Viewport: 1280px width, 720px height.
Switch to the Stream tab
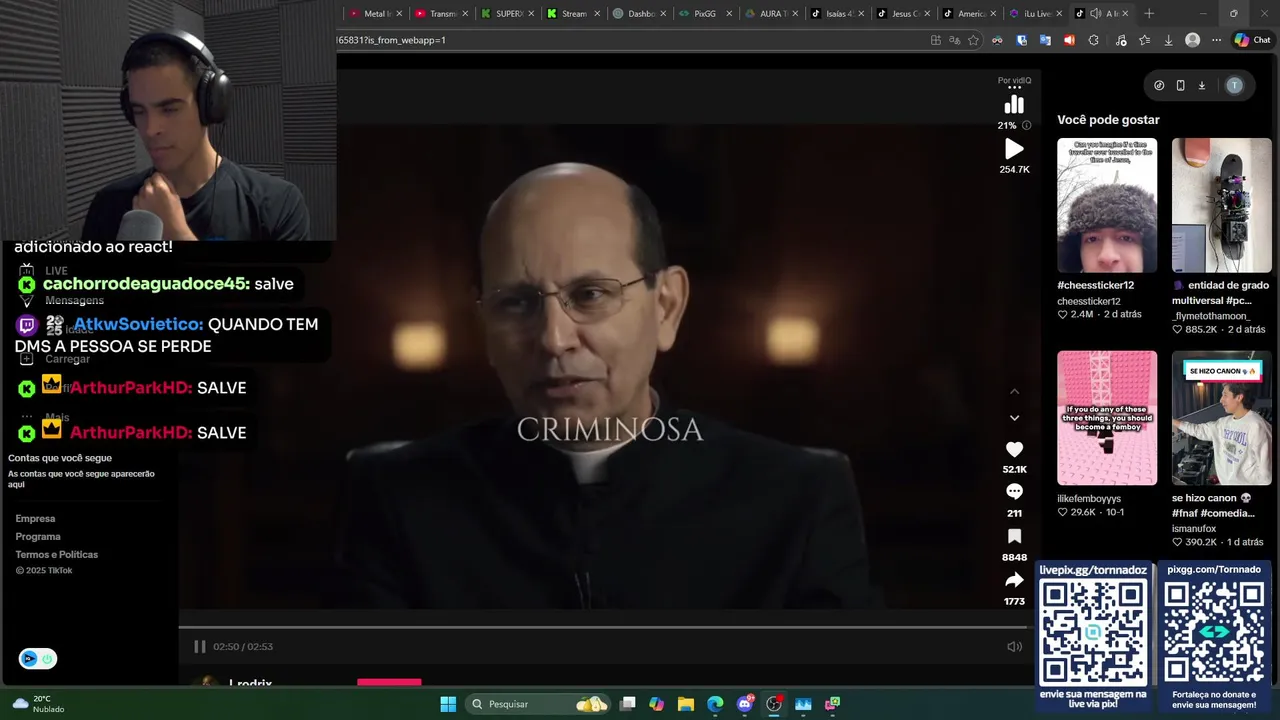574,14
